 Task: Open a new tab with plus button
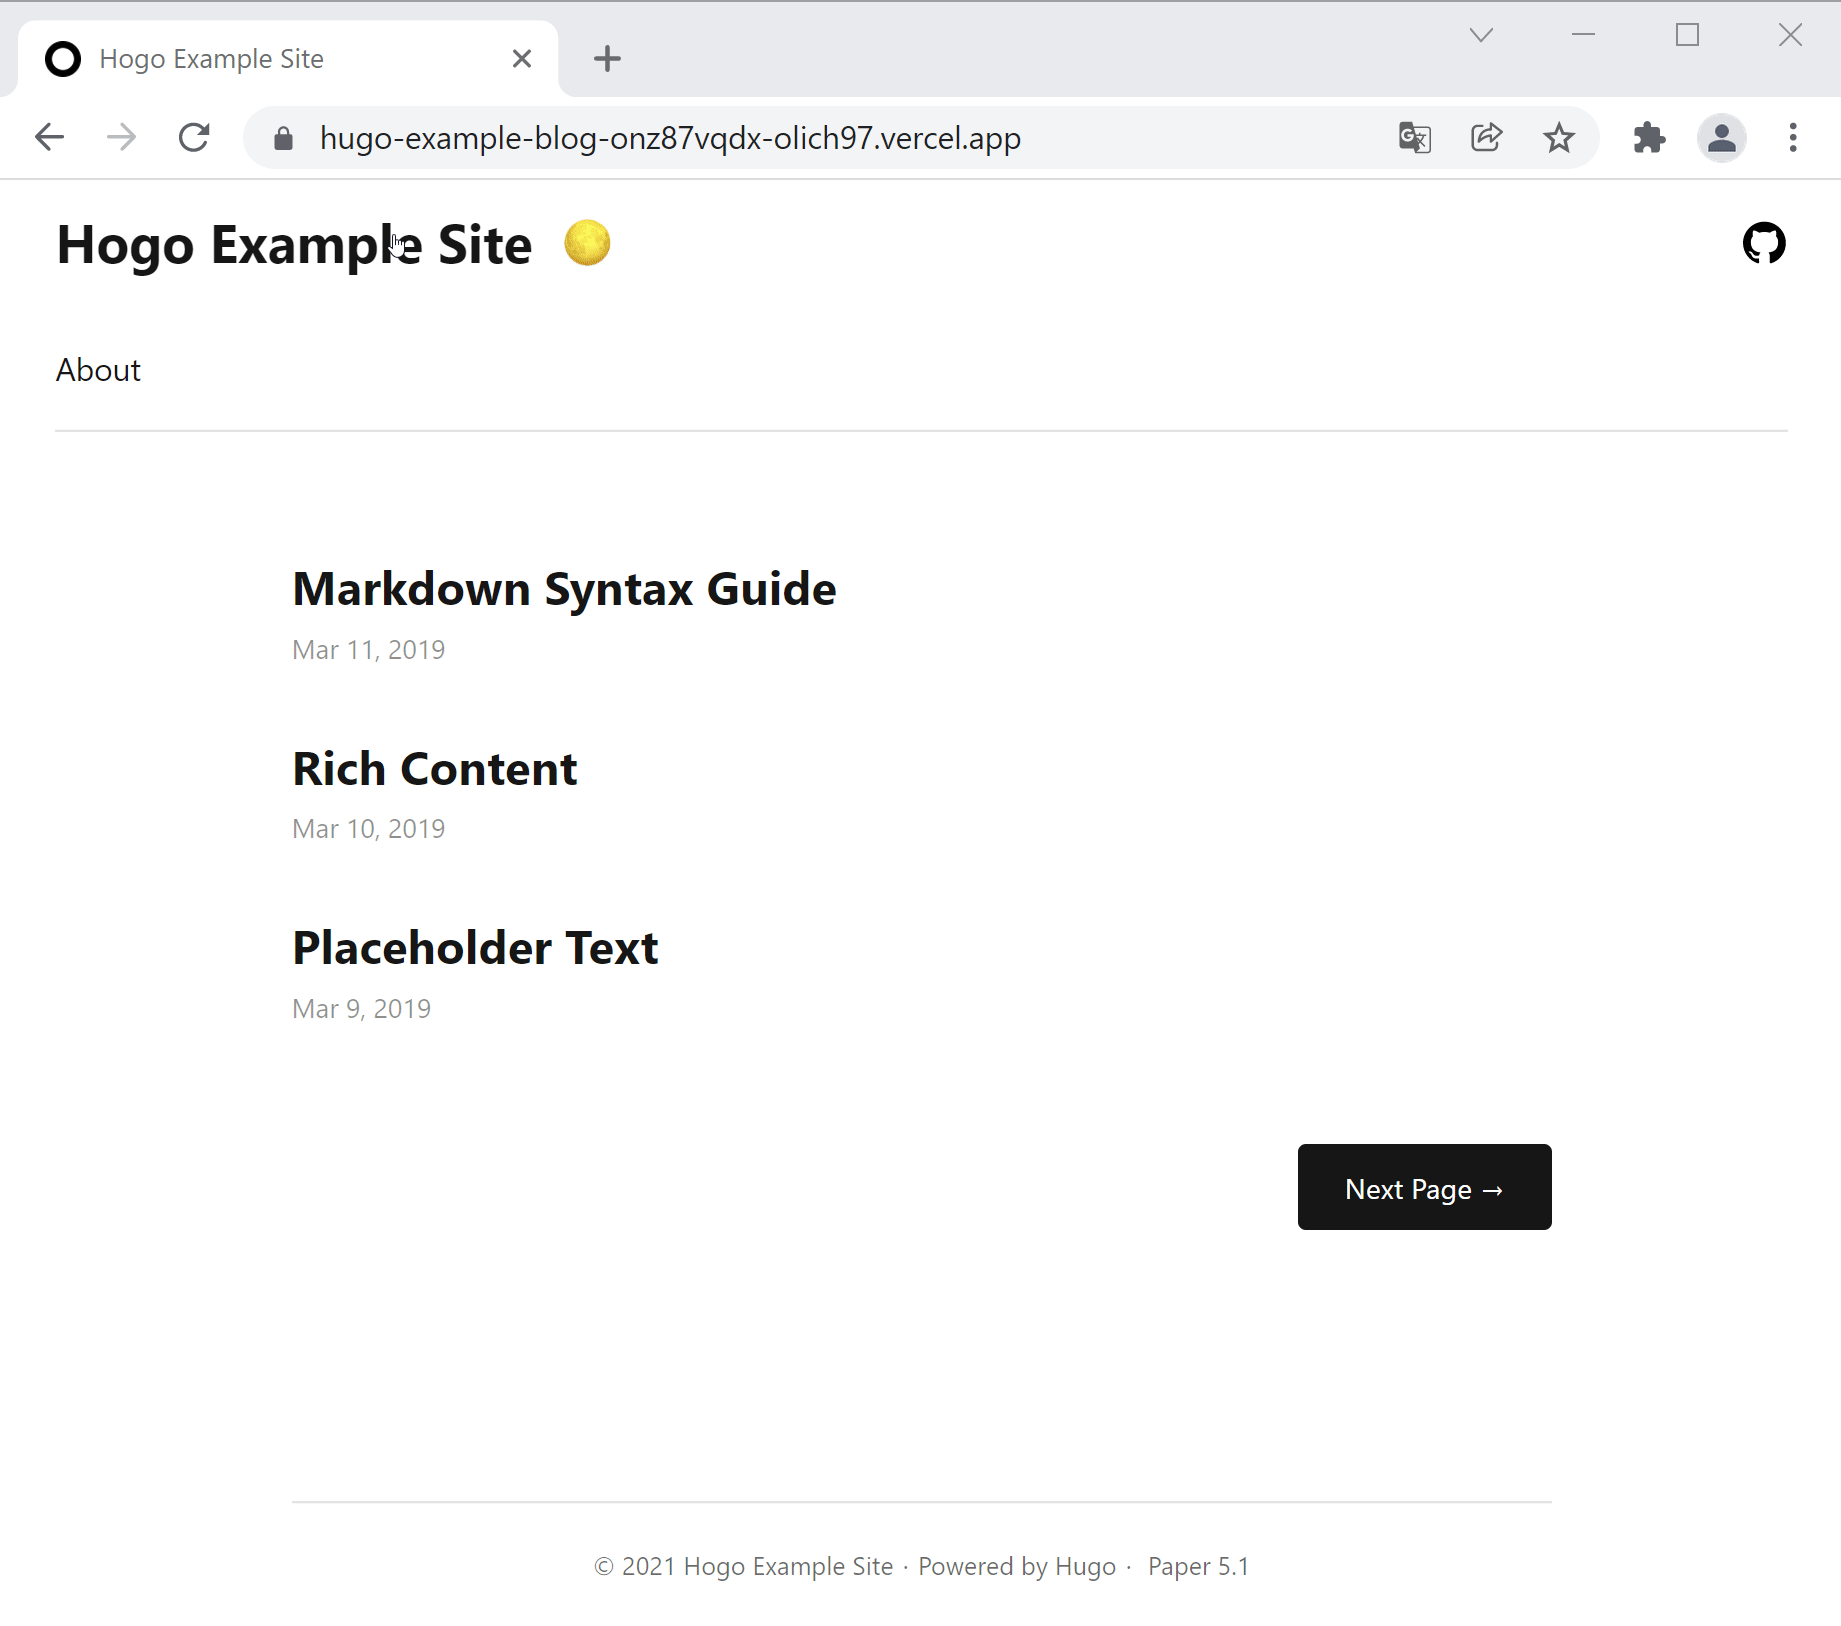pos(607,59)
